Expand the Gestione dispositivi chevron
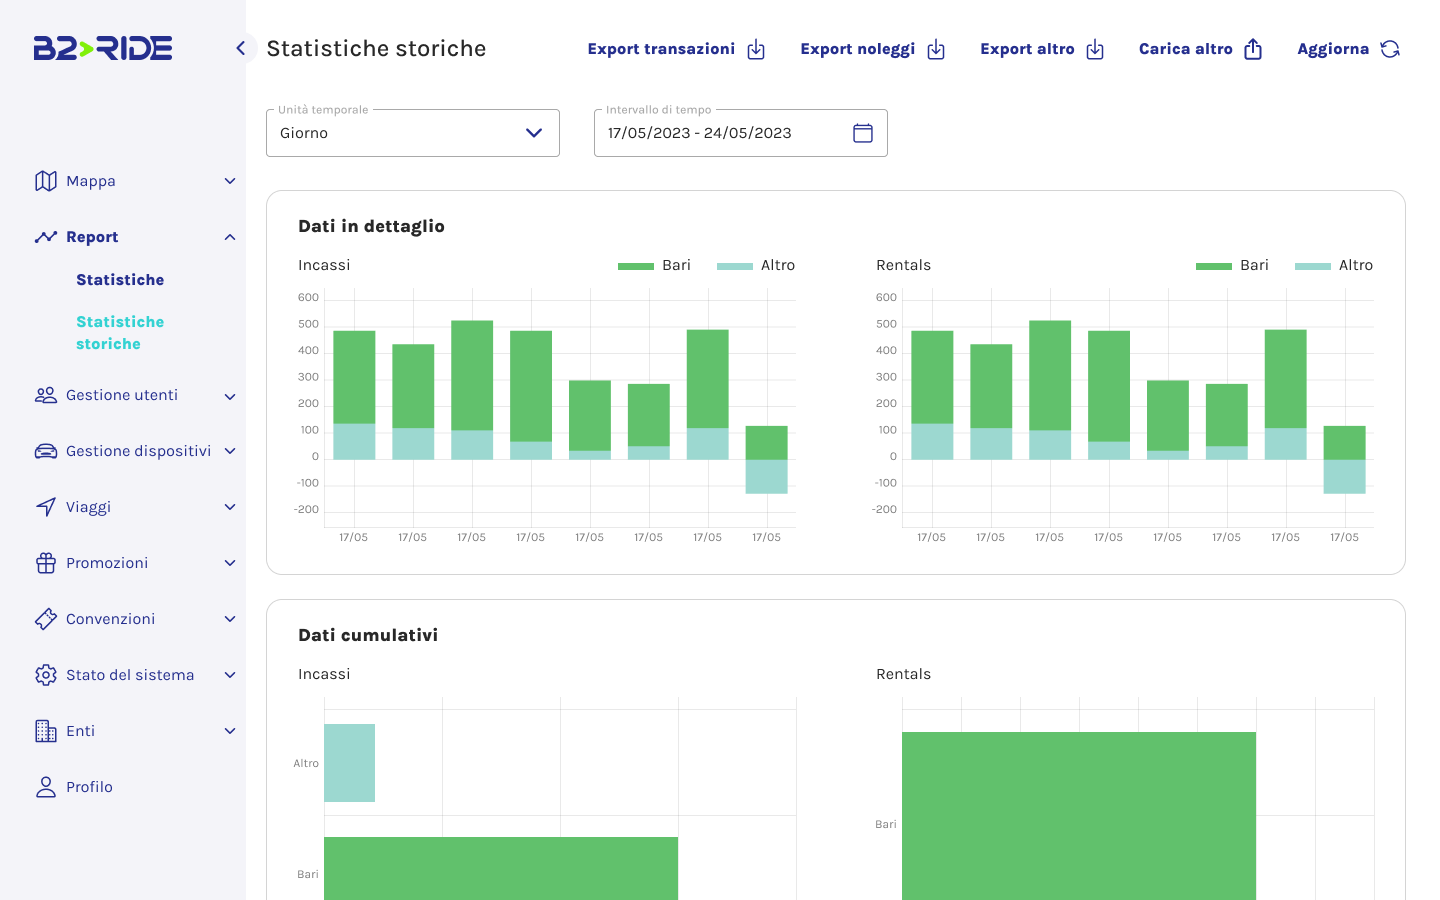 pyautogui.click(x=230, y=451)
